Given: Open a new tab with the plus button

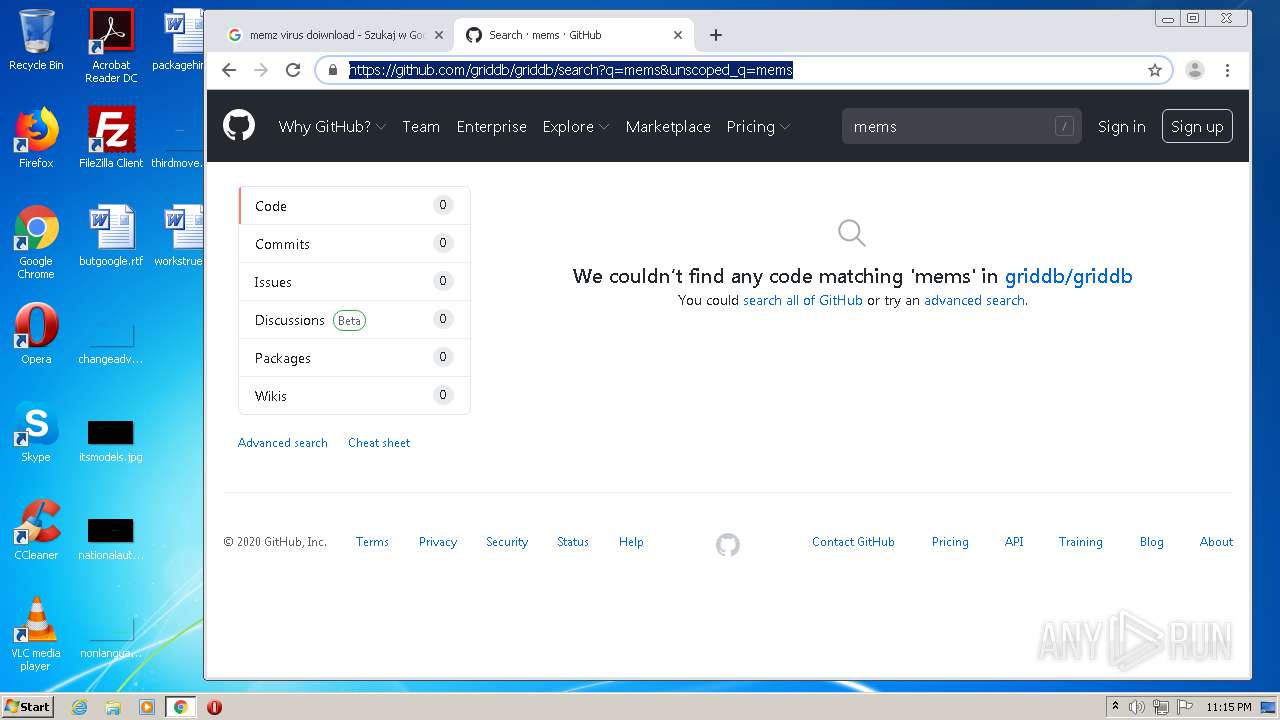Looking at the screenshot, I should click(x=716, y=35).
